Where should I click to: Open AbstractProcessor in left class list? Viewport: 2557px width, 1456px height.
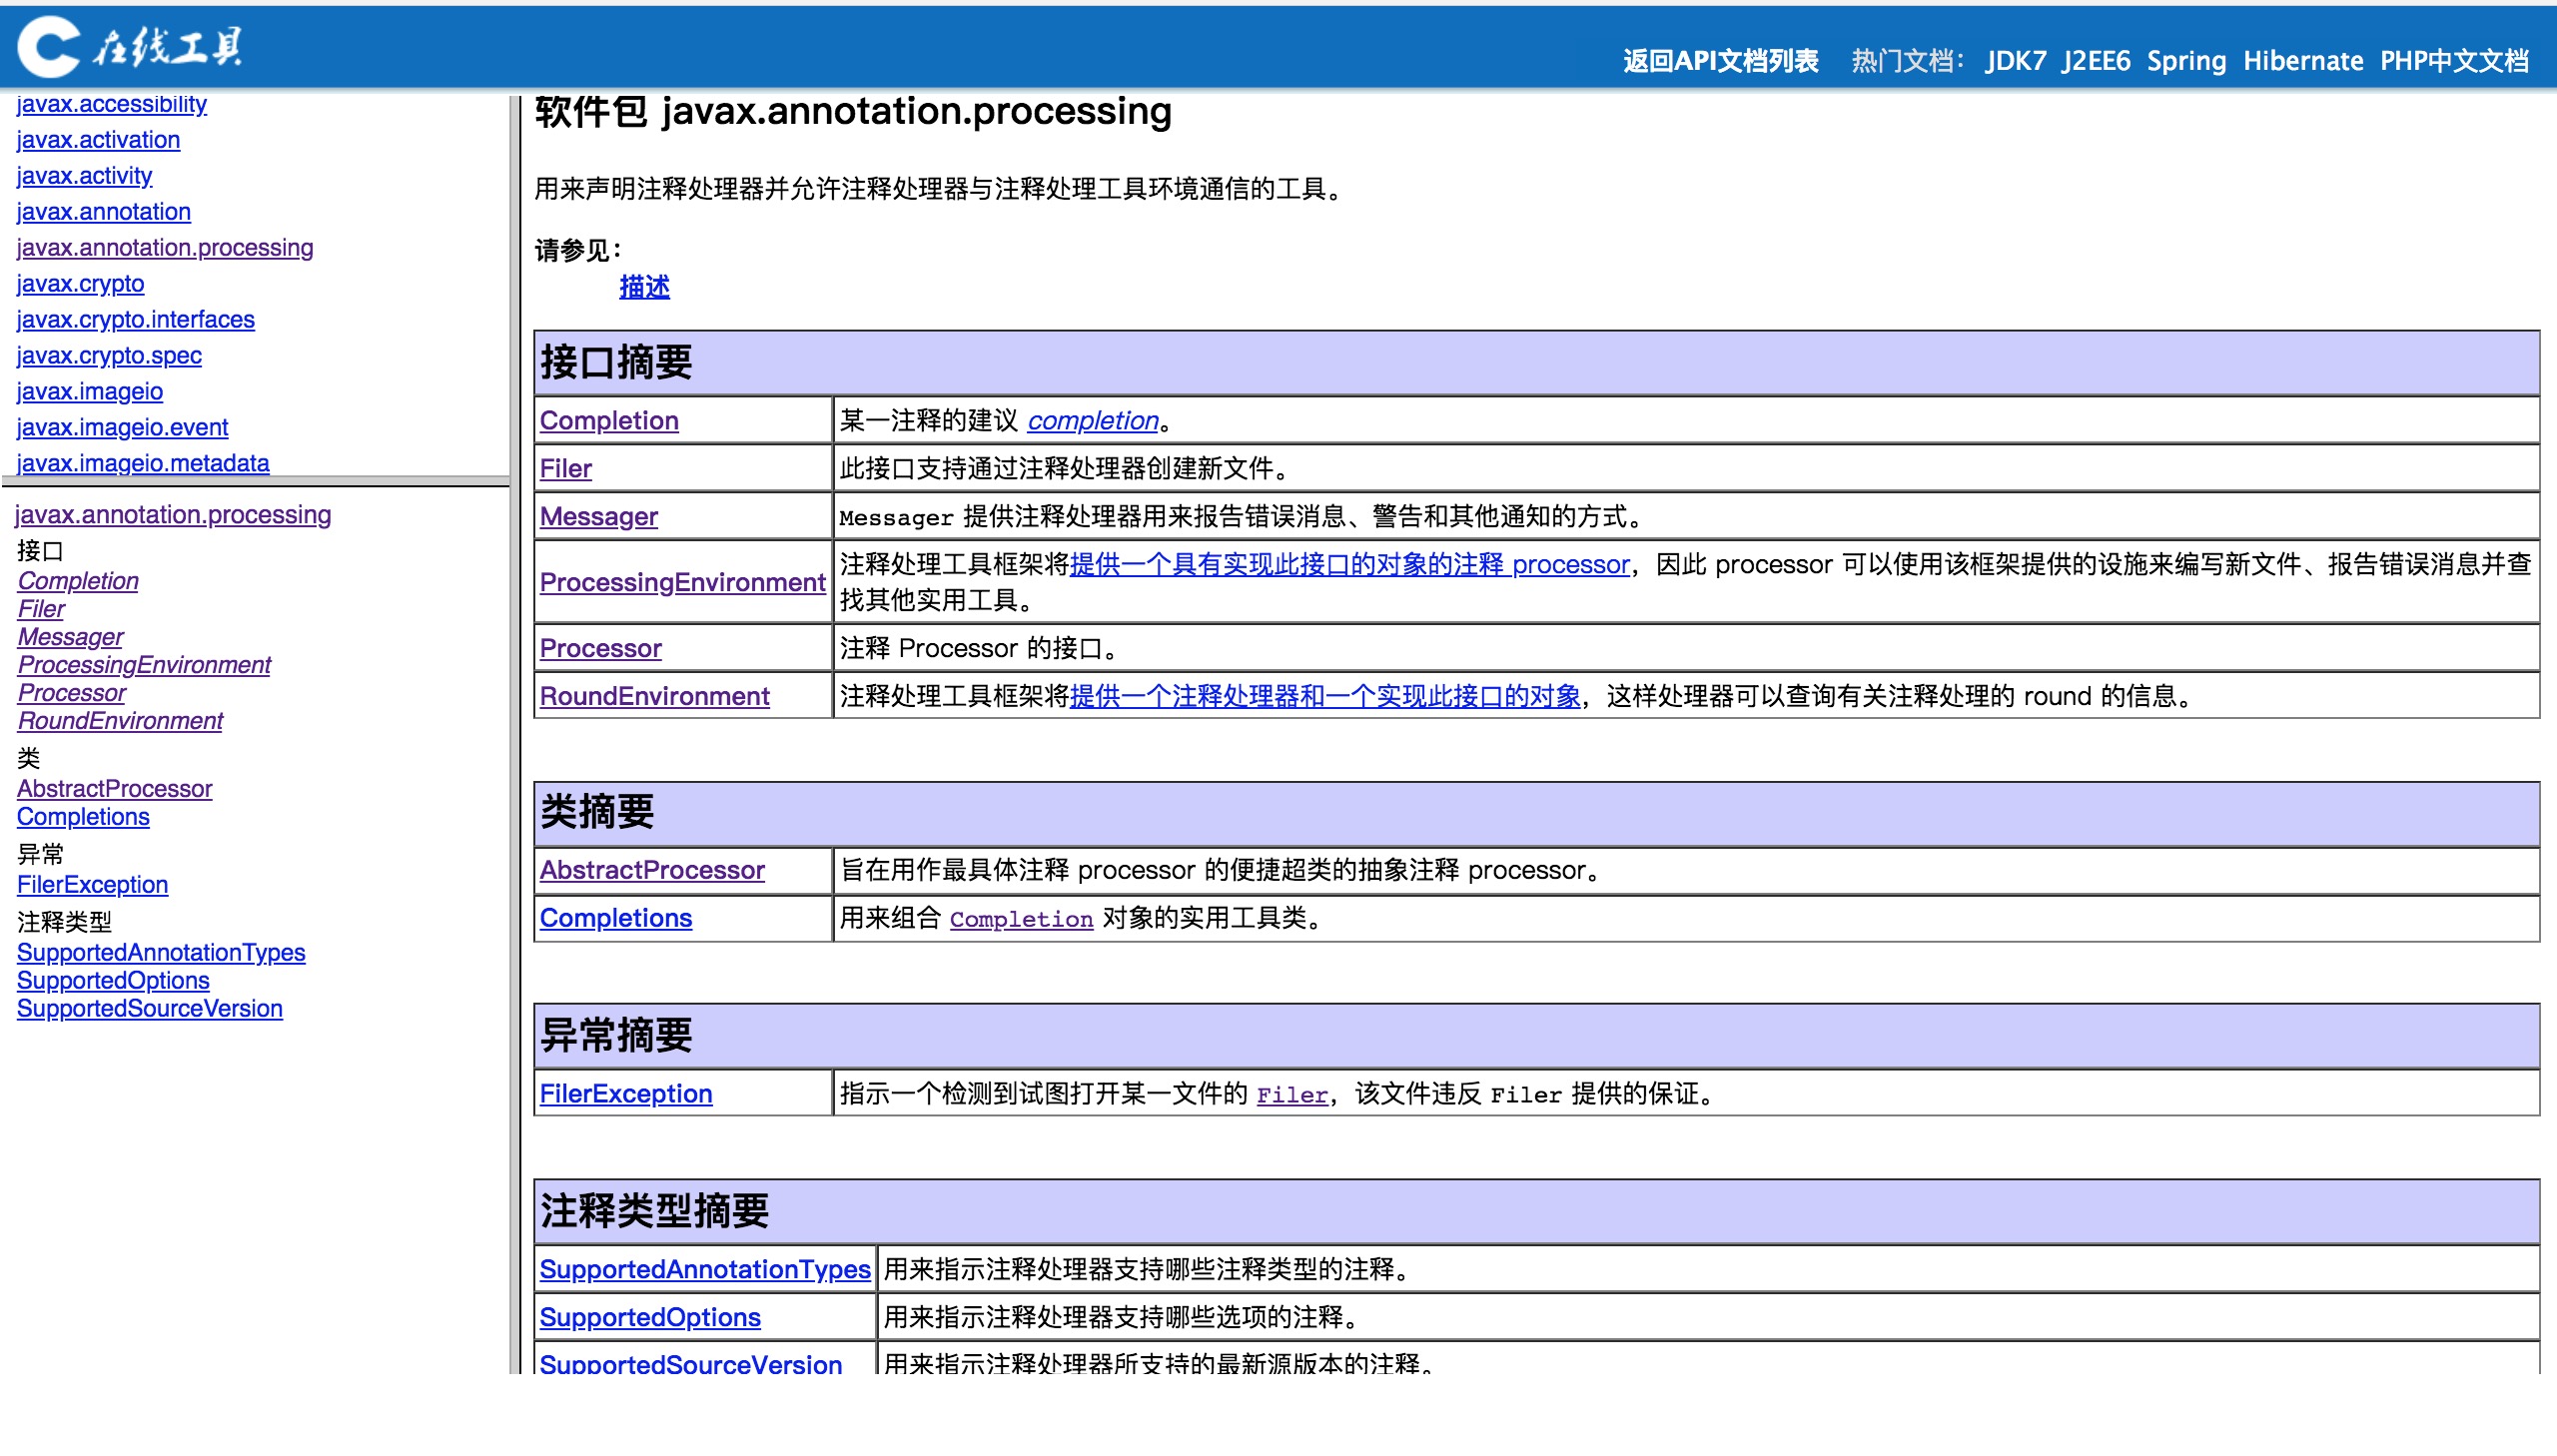(115, 789)
